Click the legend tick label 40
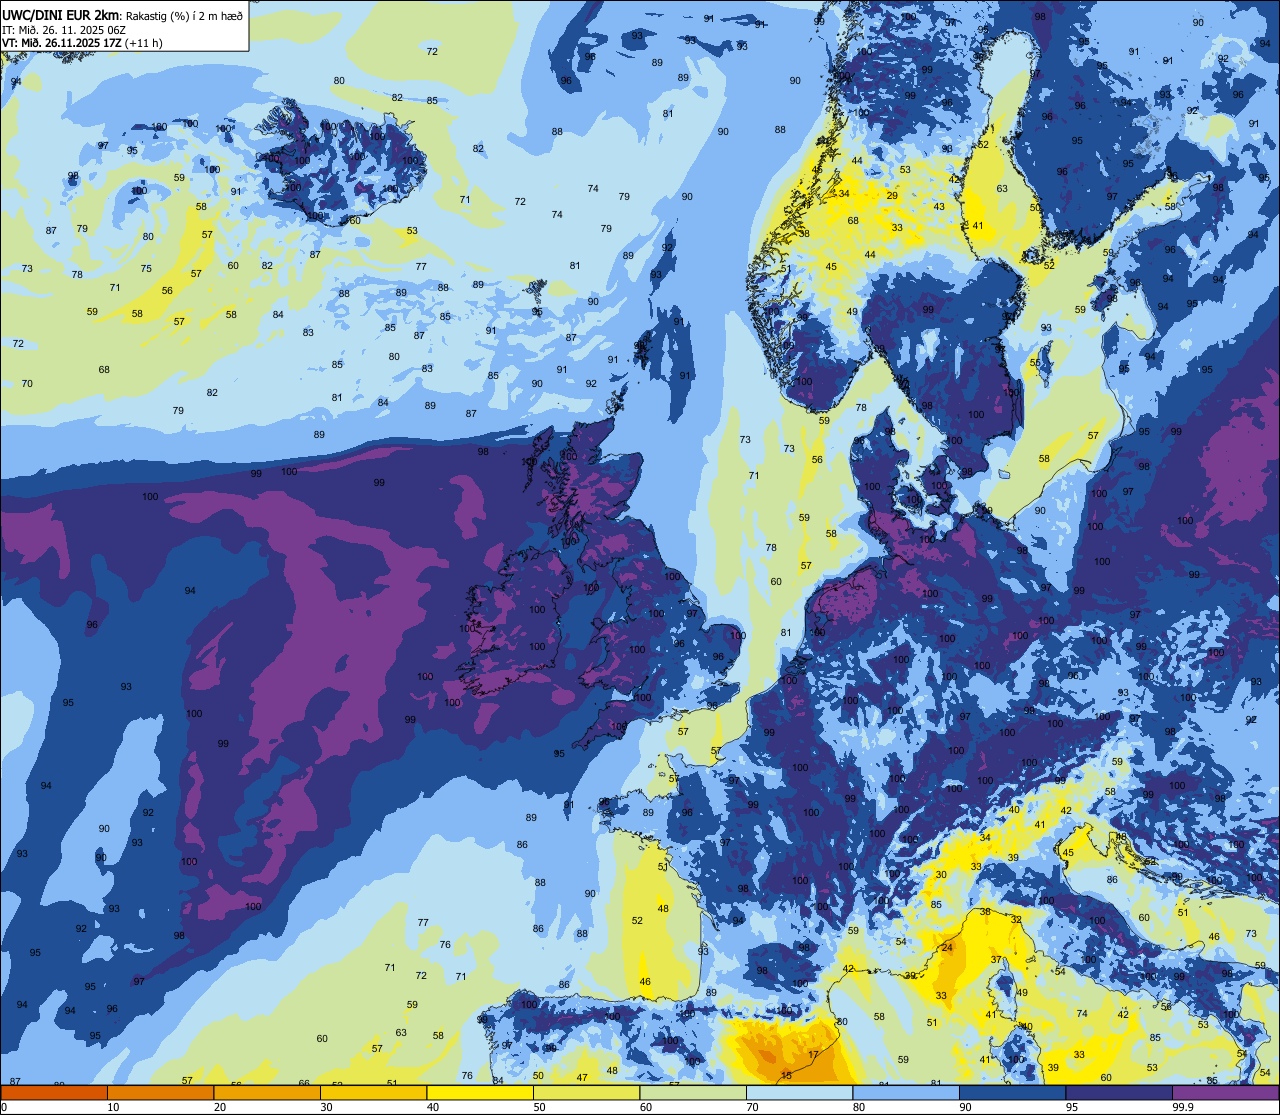Screen dimensions: 1280x1115 click(433, 1107)
